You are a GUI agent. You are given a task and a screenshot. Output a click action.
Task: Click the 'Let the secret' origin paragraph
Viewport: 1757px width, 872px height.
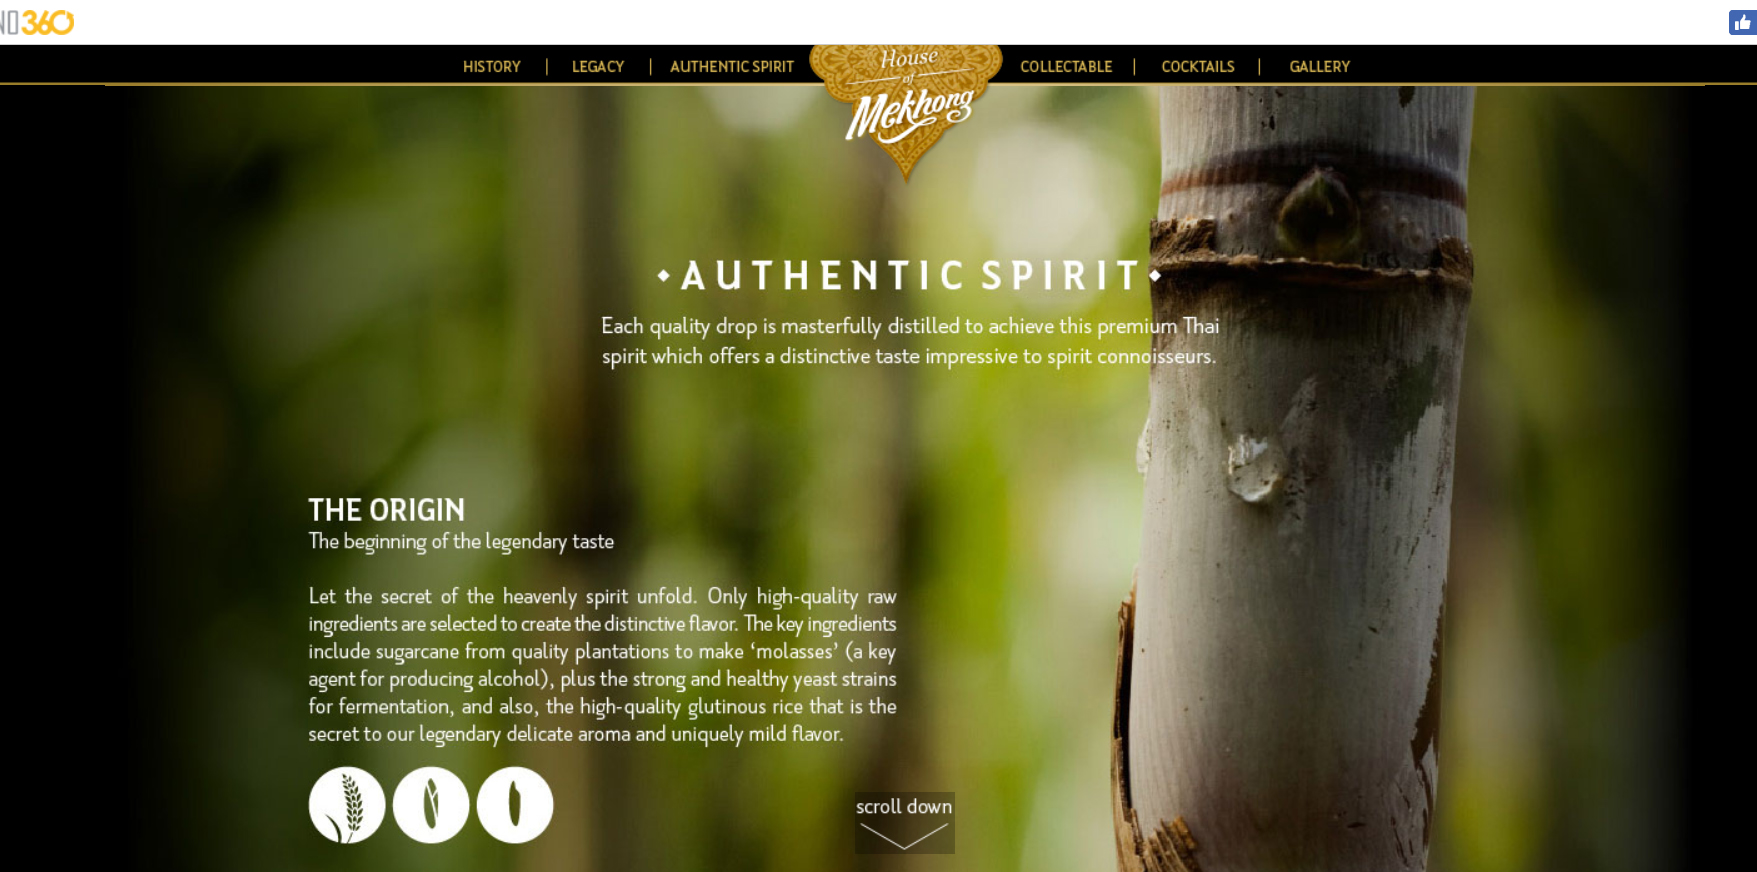coord(602,665)
